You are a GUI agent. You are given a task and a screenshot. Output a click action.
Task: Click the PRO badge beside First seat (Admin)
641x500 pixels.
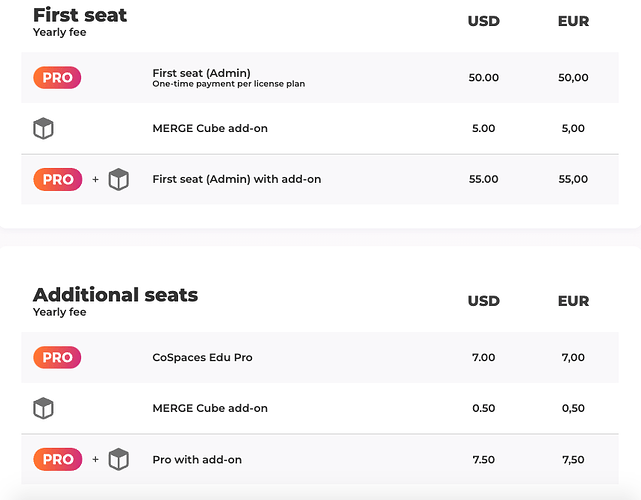[x=57, y=78]
